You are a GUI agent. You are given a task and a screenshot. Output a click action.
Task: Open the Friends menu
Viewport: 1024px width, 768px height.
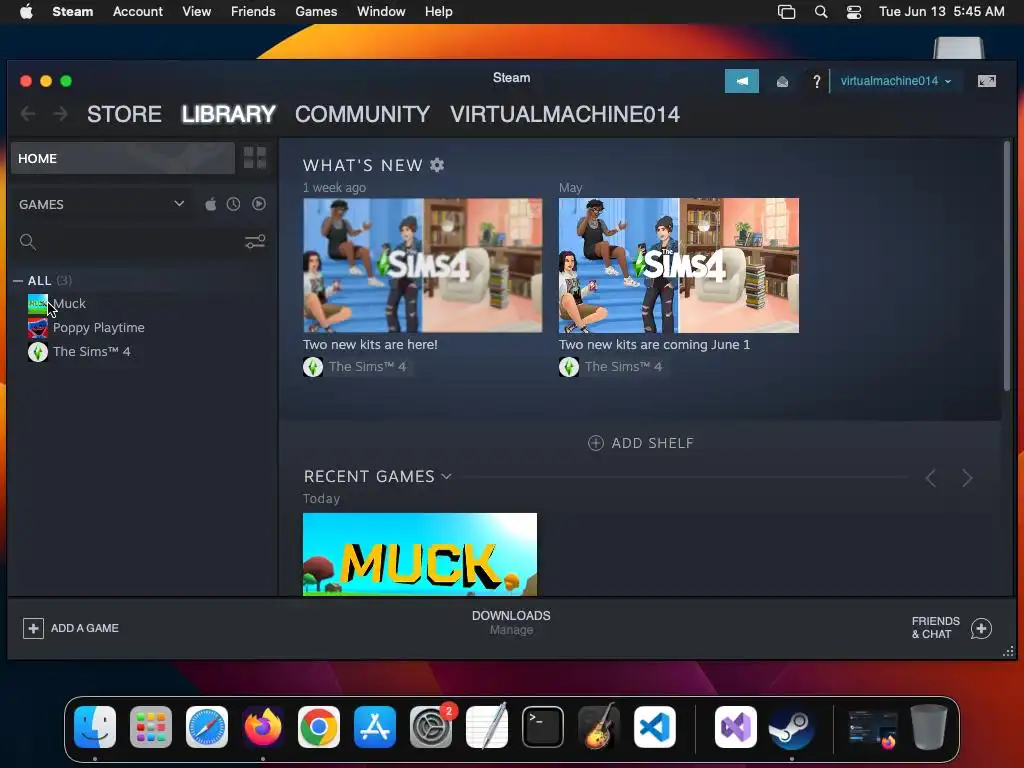coord(253,12)
